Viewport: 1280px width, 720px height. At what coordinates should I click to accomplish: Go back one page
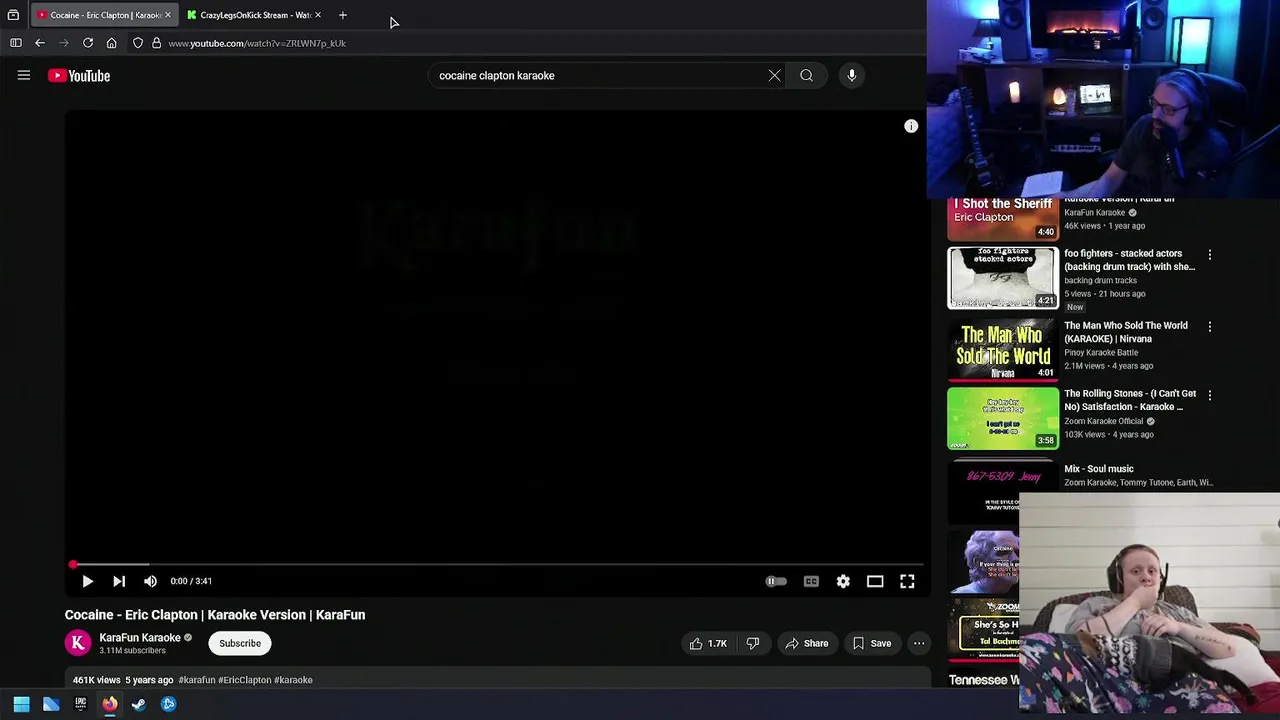pyautogui.click(x=39, y=43)
